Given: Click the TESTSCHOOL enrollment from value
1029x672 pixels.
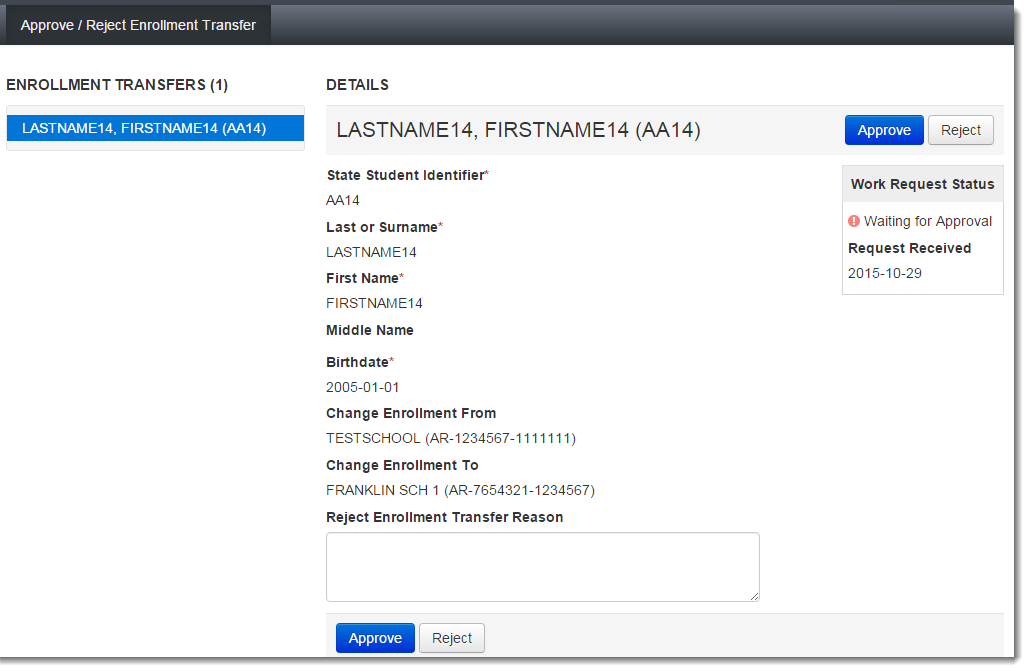Looking at the screenshot, I should click(450, 438).
